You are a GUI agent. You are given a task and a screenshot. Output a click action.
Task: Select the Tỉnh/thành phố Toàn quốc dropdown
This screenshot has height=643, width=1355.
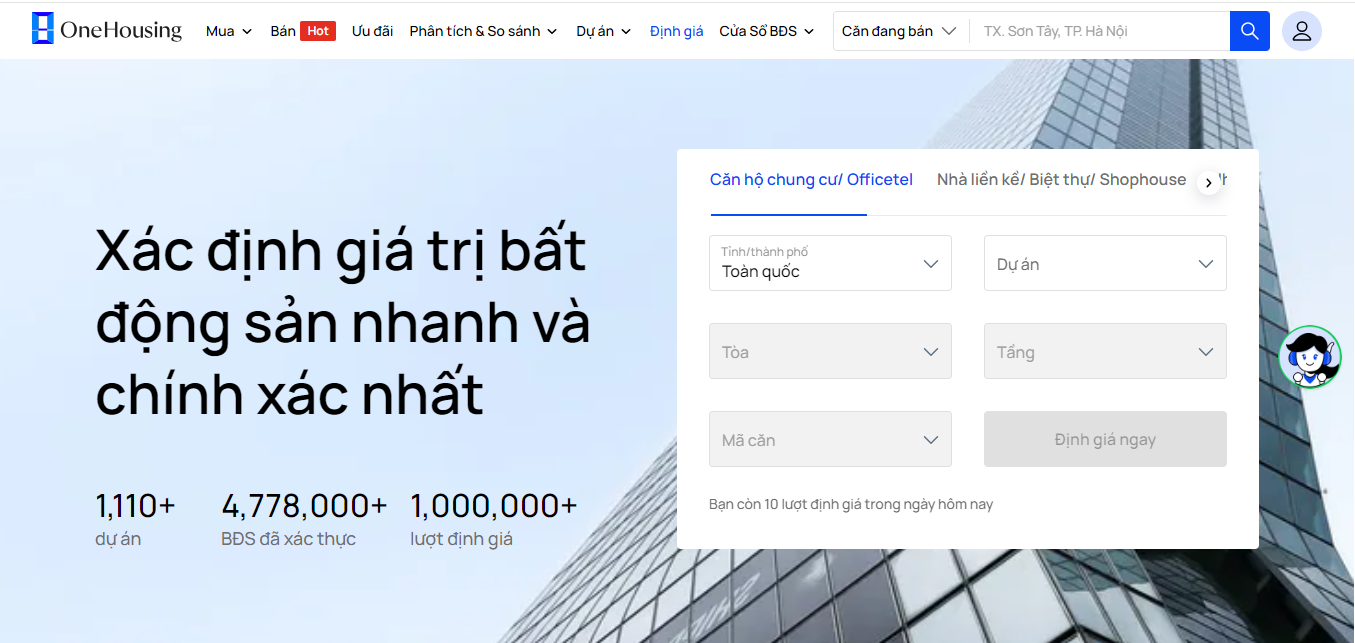(830, 263)
